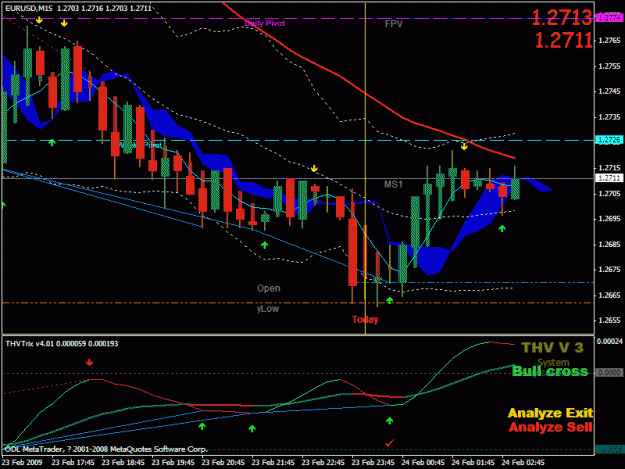This screenshot has width=625, height=469.
Task: Click the yellow down arrow touching the red moving average
Action: (464, 147)
